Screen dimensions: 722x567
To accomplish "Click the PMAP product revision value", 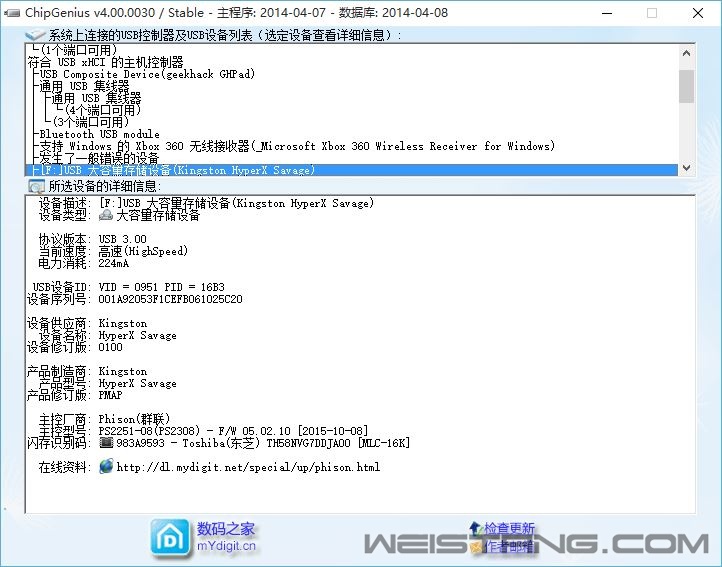I will [x=111, y=395].
